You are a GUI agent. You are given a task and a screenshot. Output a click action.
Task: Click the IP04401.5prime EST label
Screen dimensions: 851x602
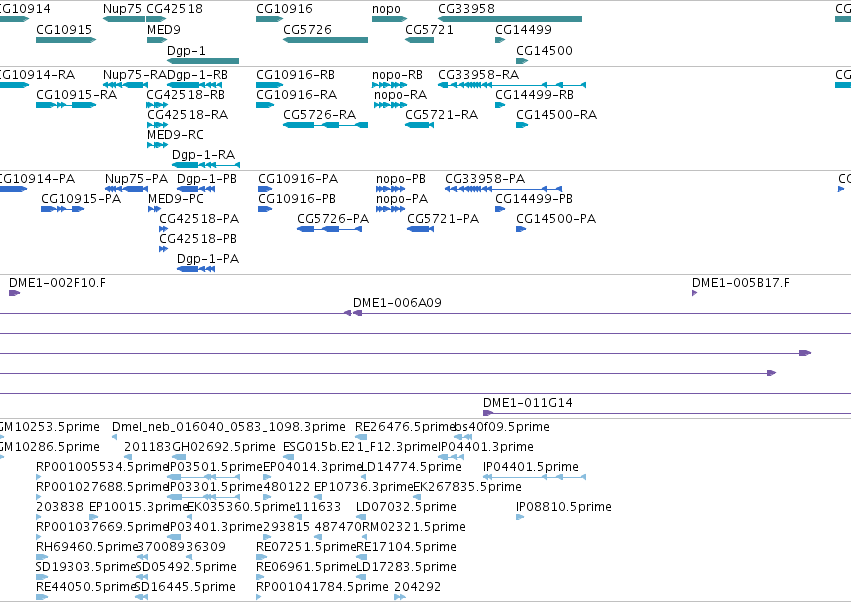click(x=531, y=467)
